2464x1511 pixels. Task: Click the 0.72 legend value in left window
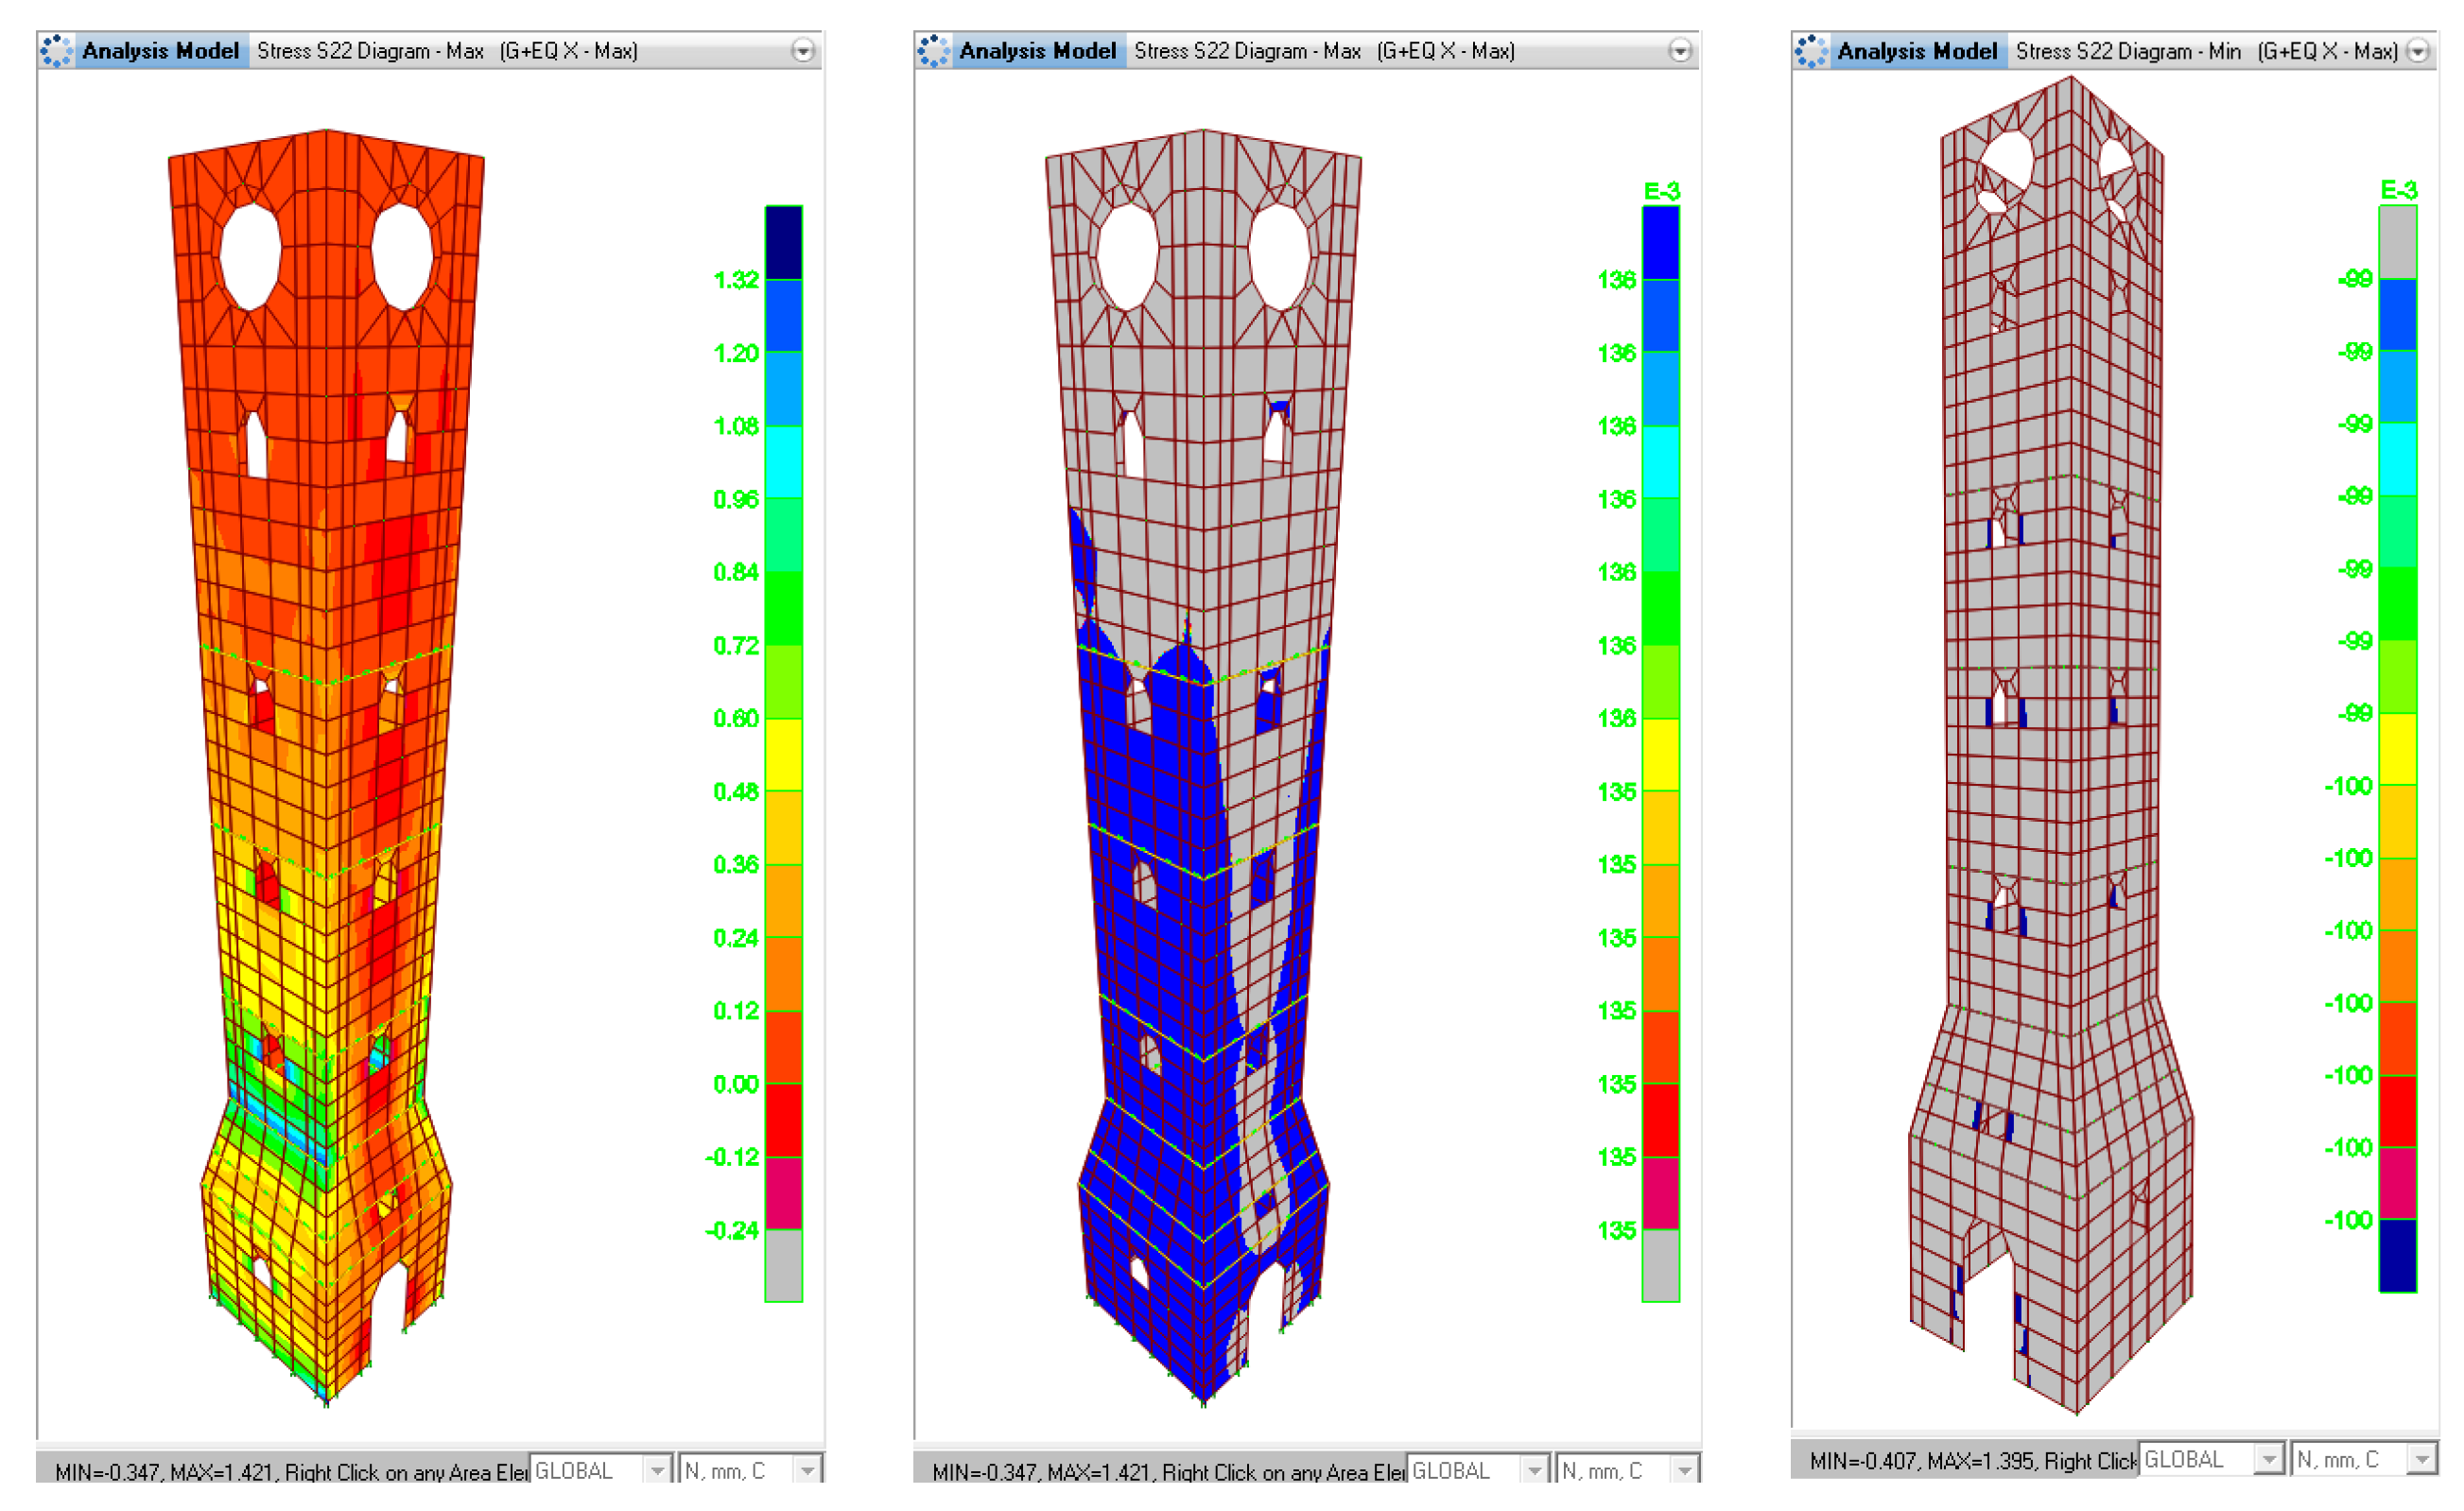736,646
